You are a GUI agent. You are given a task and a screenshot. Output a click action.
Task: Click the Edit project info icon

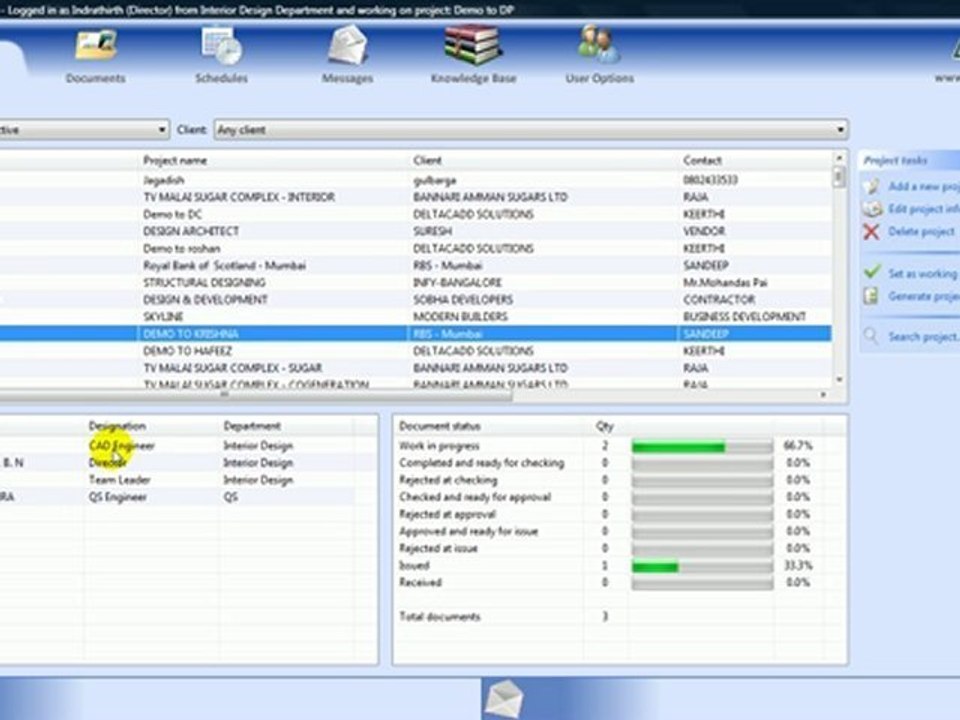coord(872,209)
